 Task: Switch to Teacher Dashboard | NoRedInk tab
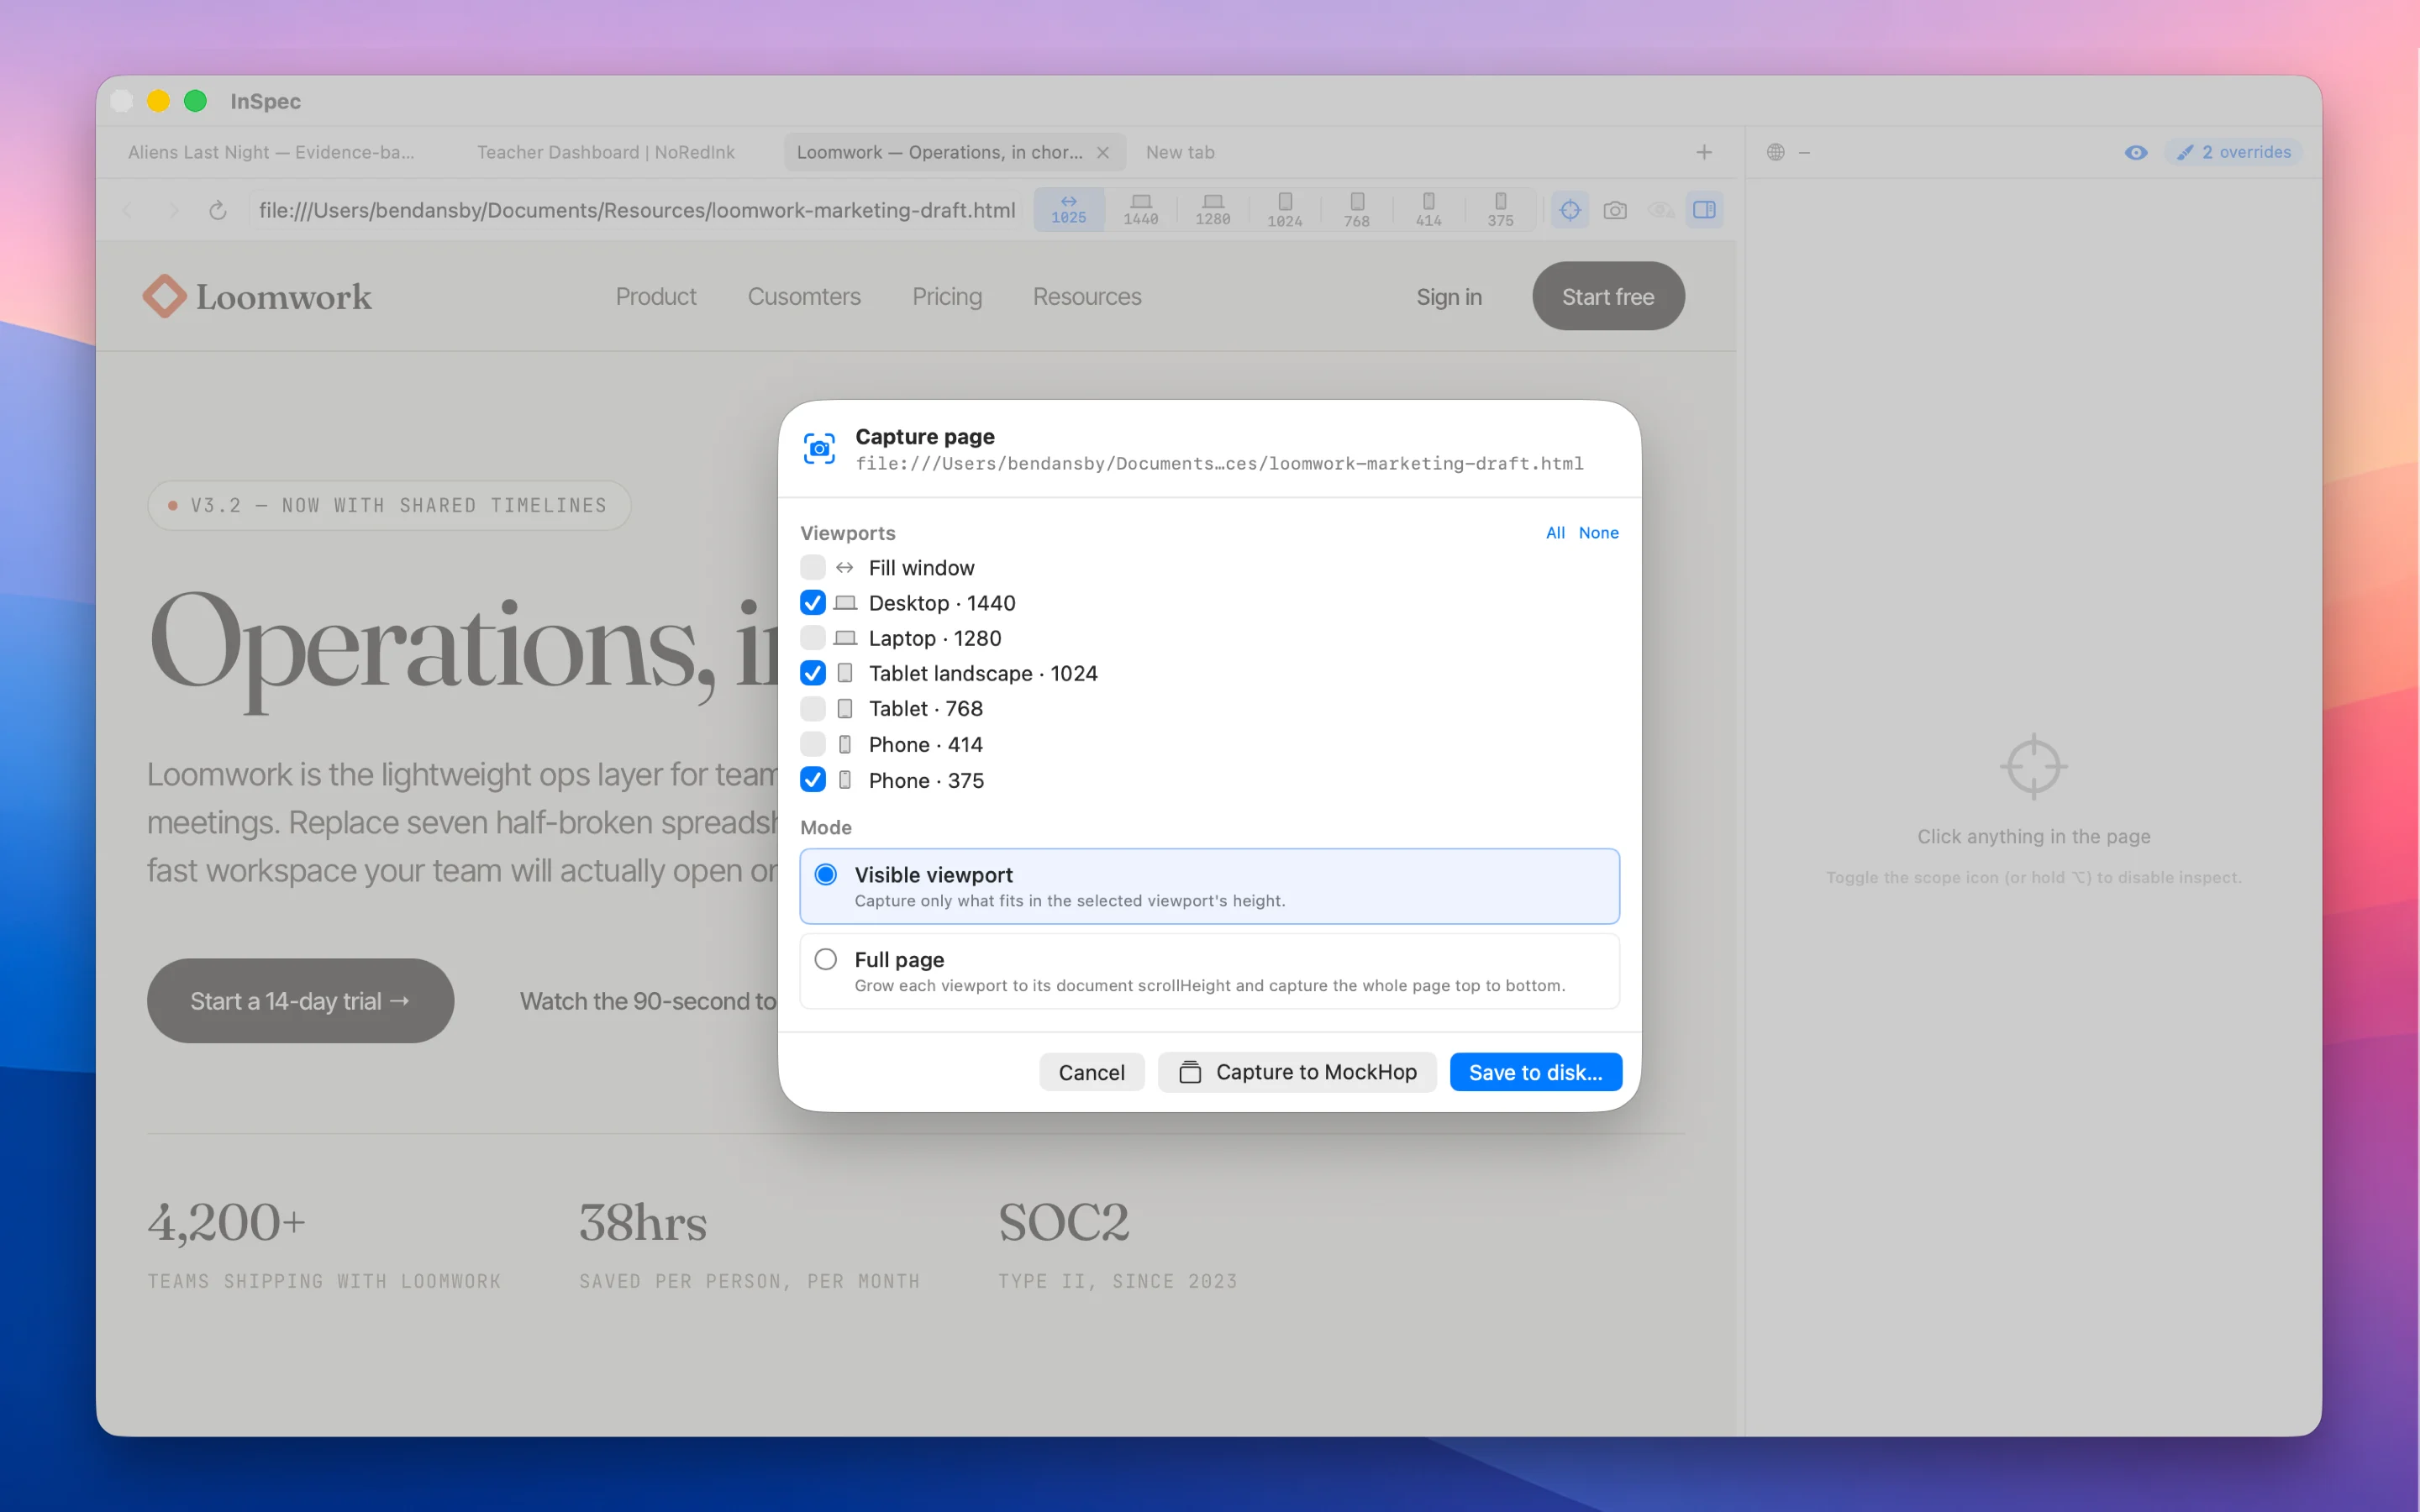point(606,152)
